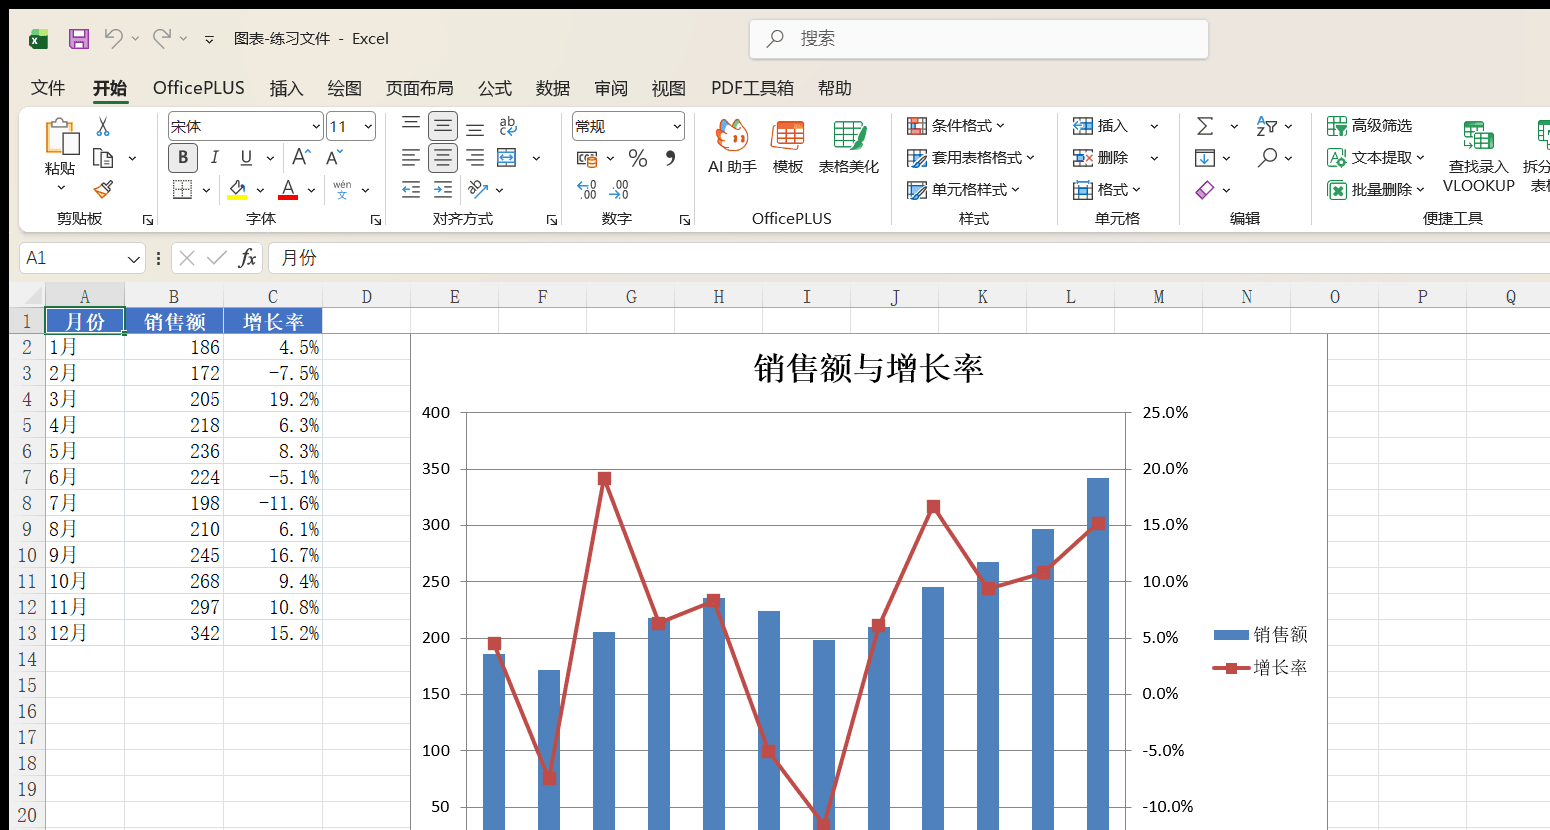Viewport: 1550px width, 830px height.
Task: Click the Name Box showing A1
Action: click(x=82, y=258)
